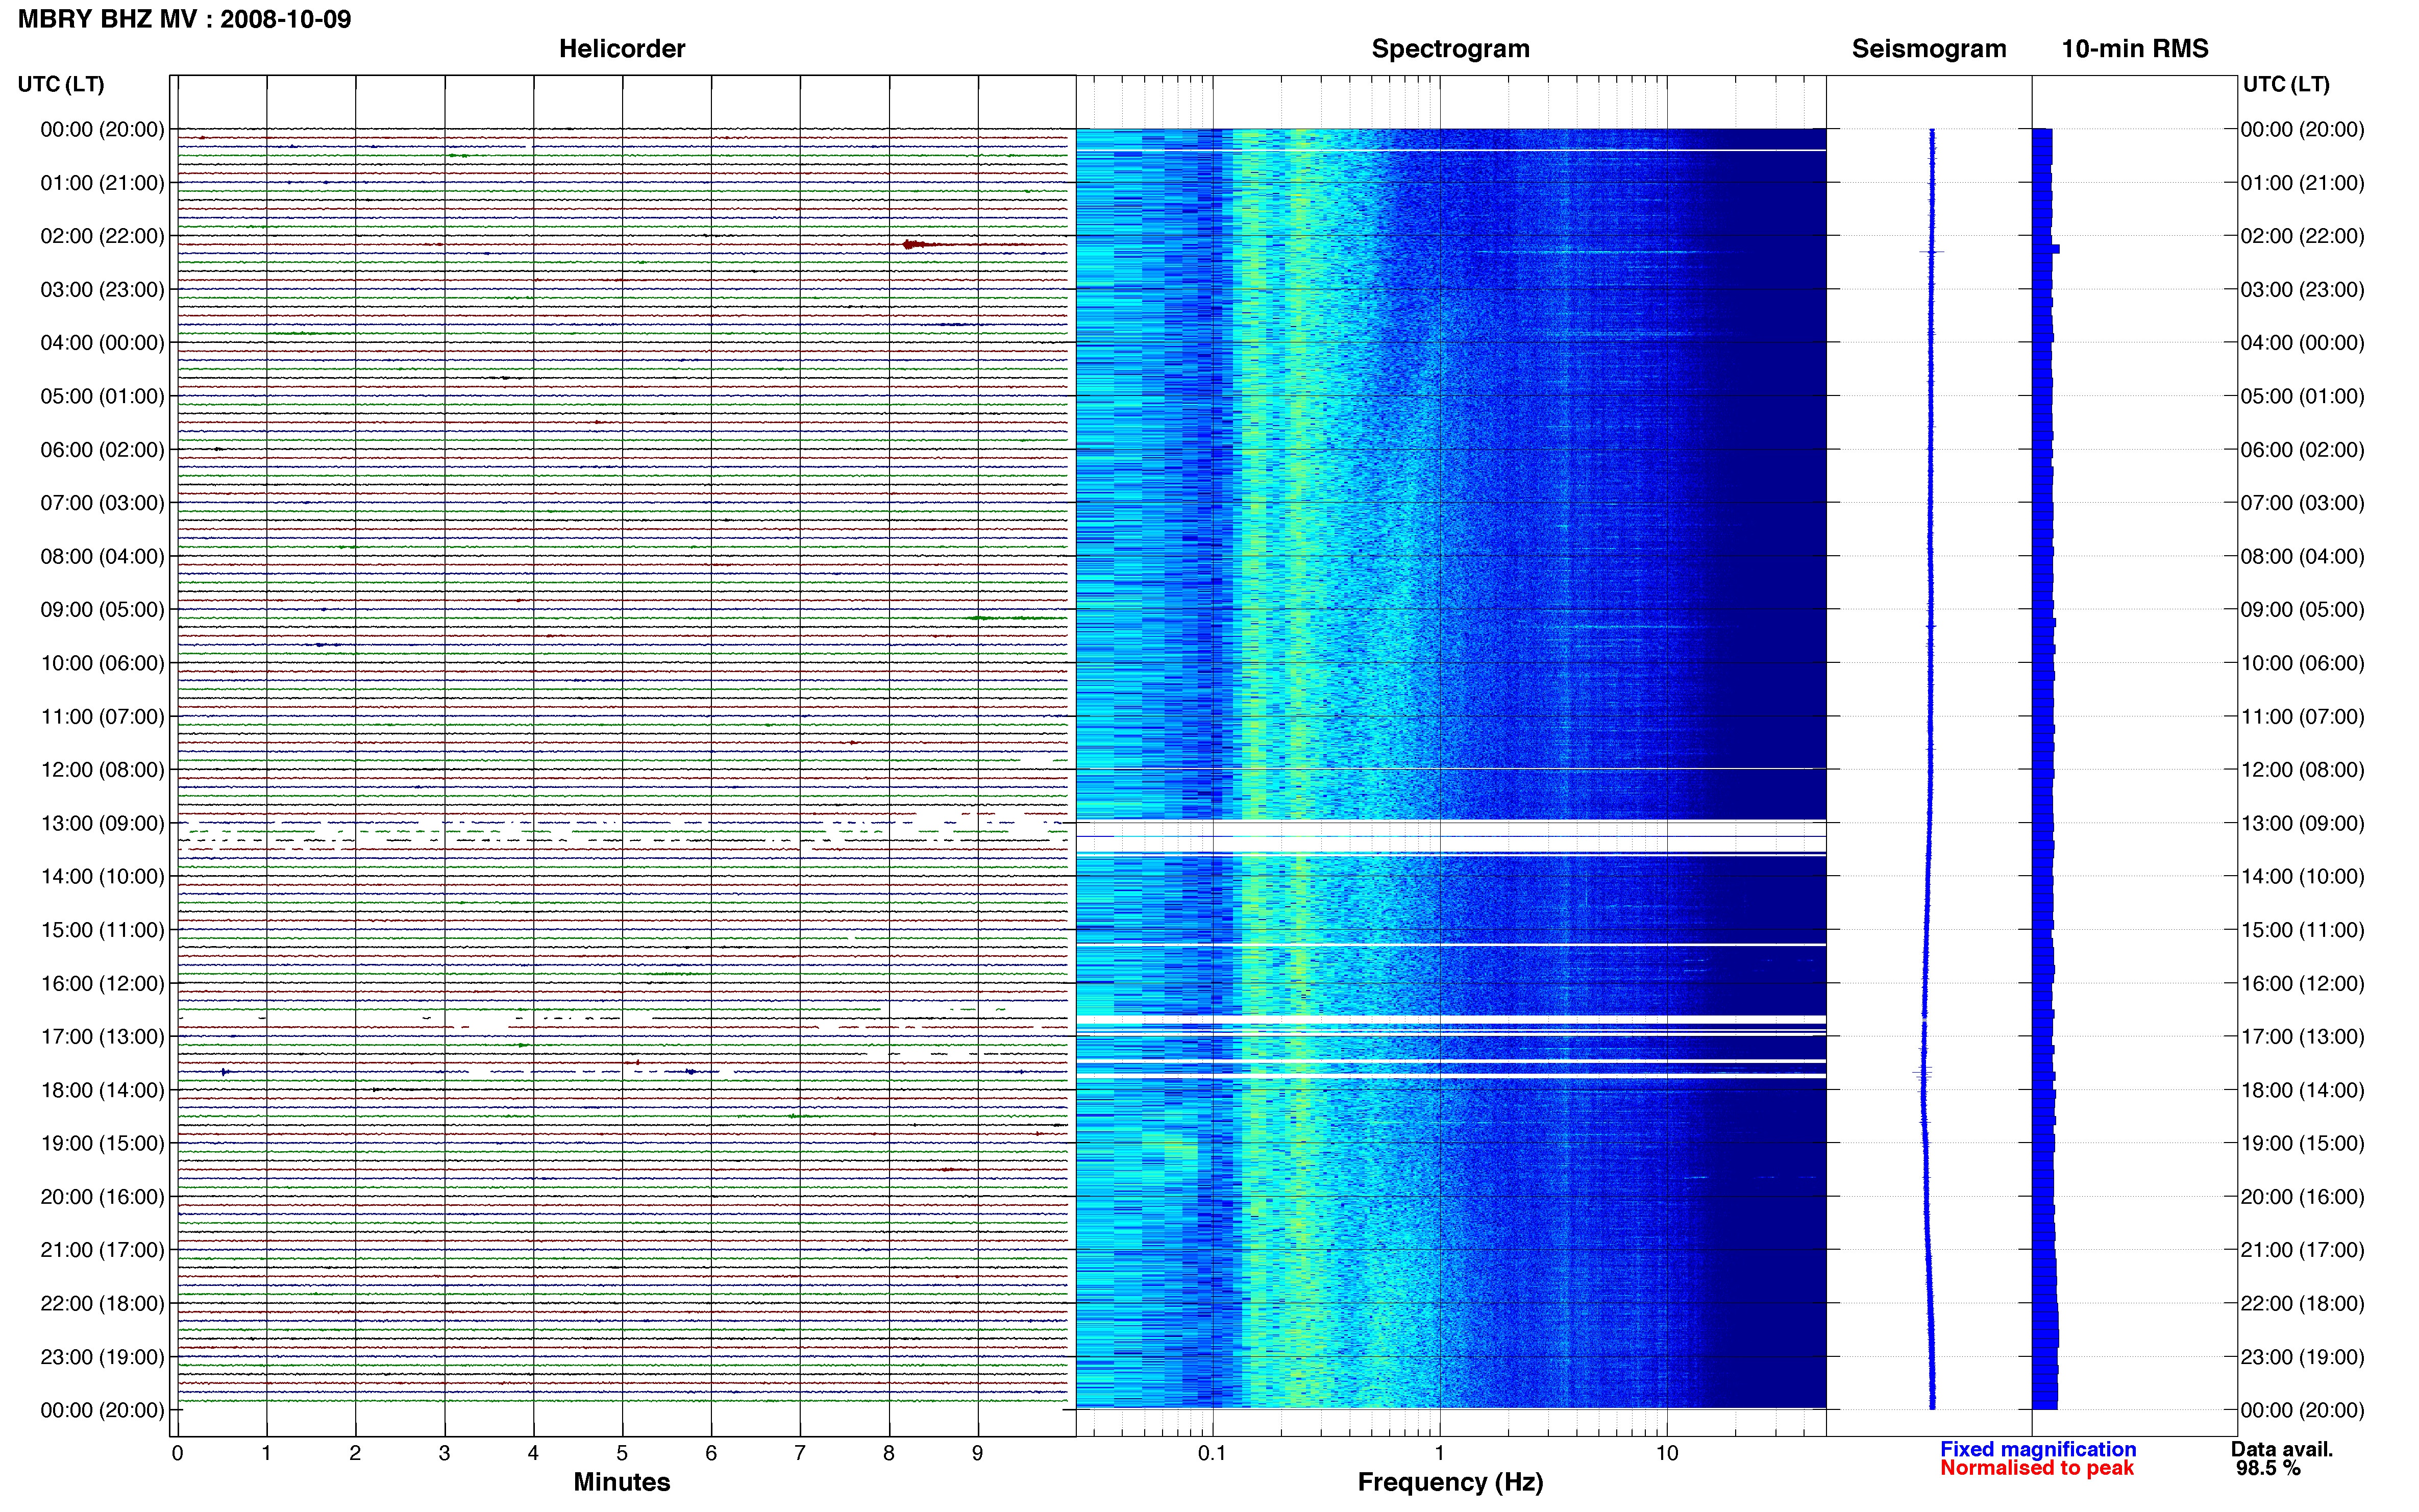Click 11:00 (07:00) on the RMS-side time axis
The image size is (2419, 1512).
point(2302,716)
